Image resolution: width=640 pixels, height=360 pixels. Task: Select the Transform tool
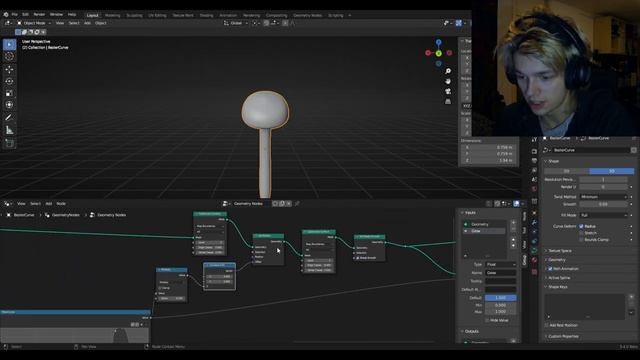point(9,105)
